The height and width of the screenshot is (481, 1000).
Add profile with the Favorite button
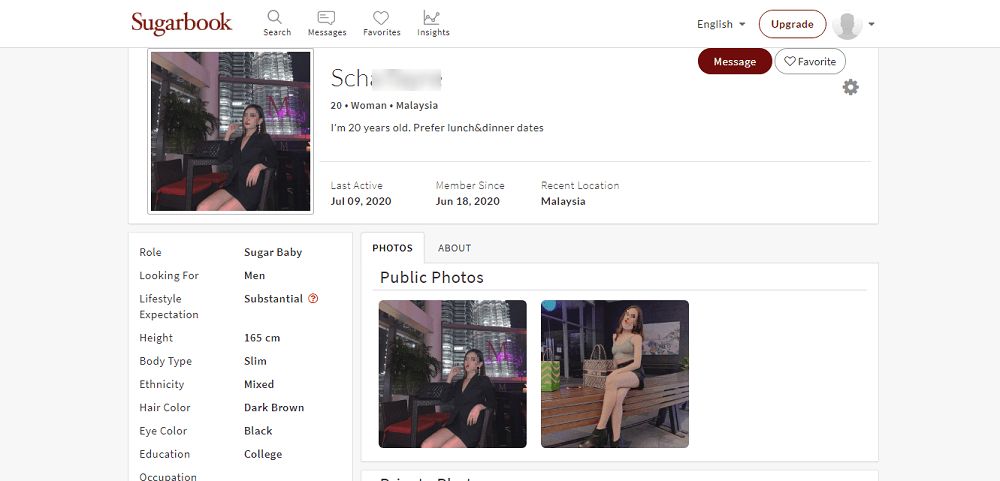810,61
